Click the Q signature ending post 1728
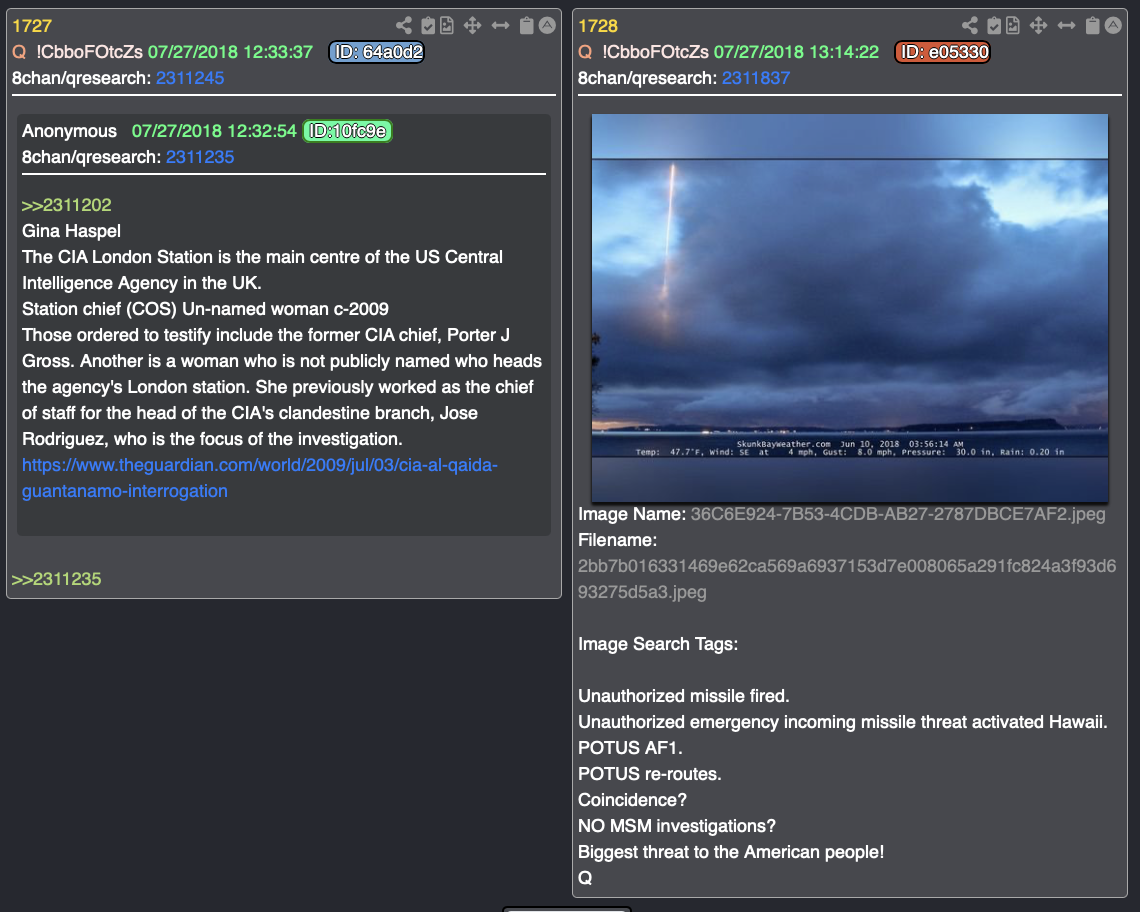Image resolution: width=1140 pixels, height=912 pixels. 585,878
